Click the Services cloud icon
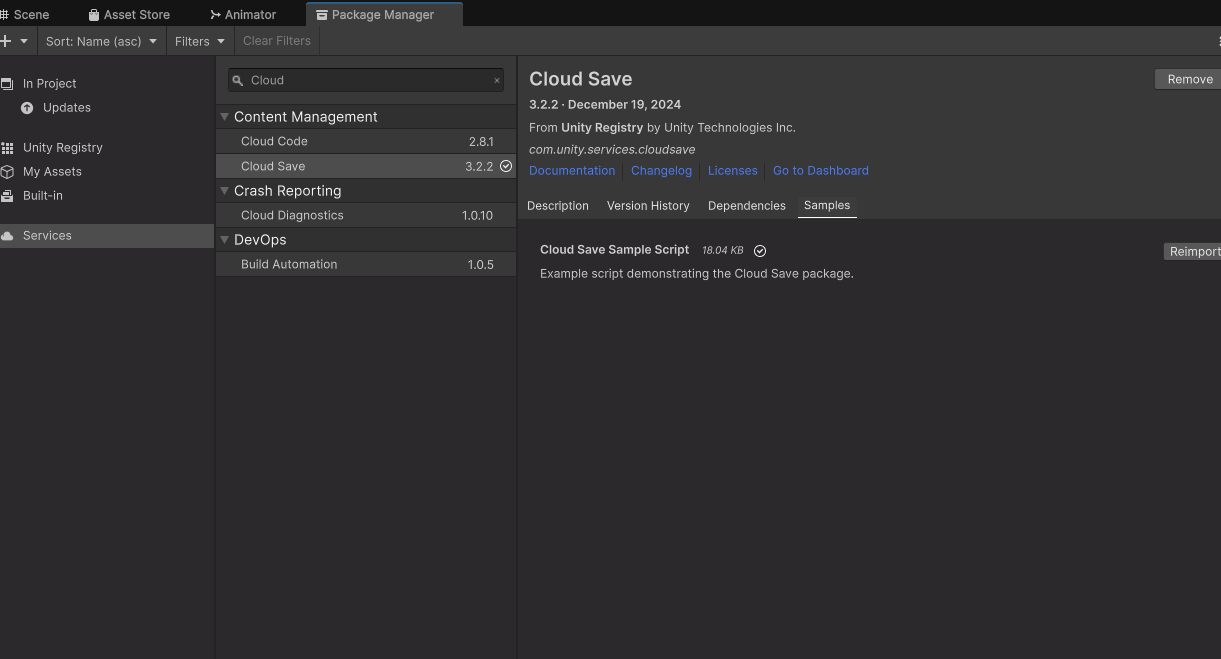 click(7, 236)
